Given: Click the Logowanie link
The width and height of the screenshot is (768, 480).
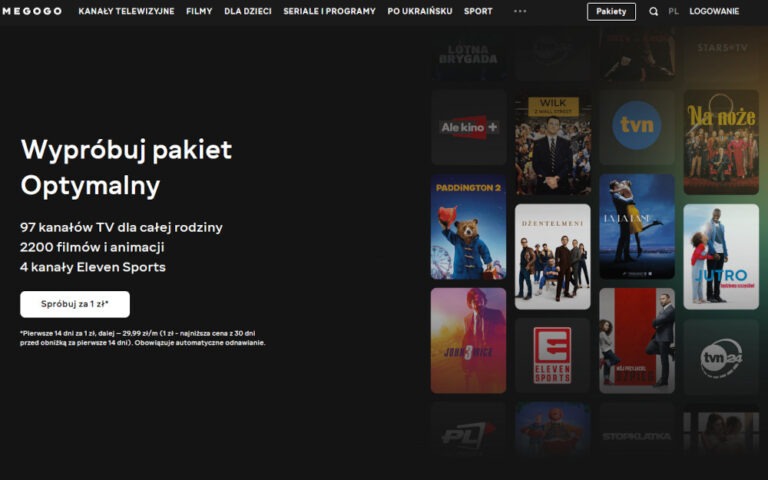Looking at the screenshot, I should 714,12.
